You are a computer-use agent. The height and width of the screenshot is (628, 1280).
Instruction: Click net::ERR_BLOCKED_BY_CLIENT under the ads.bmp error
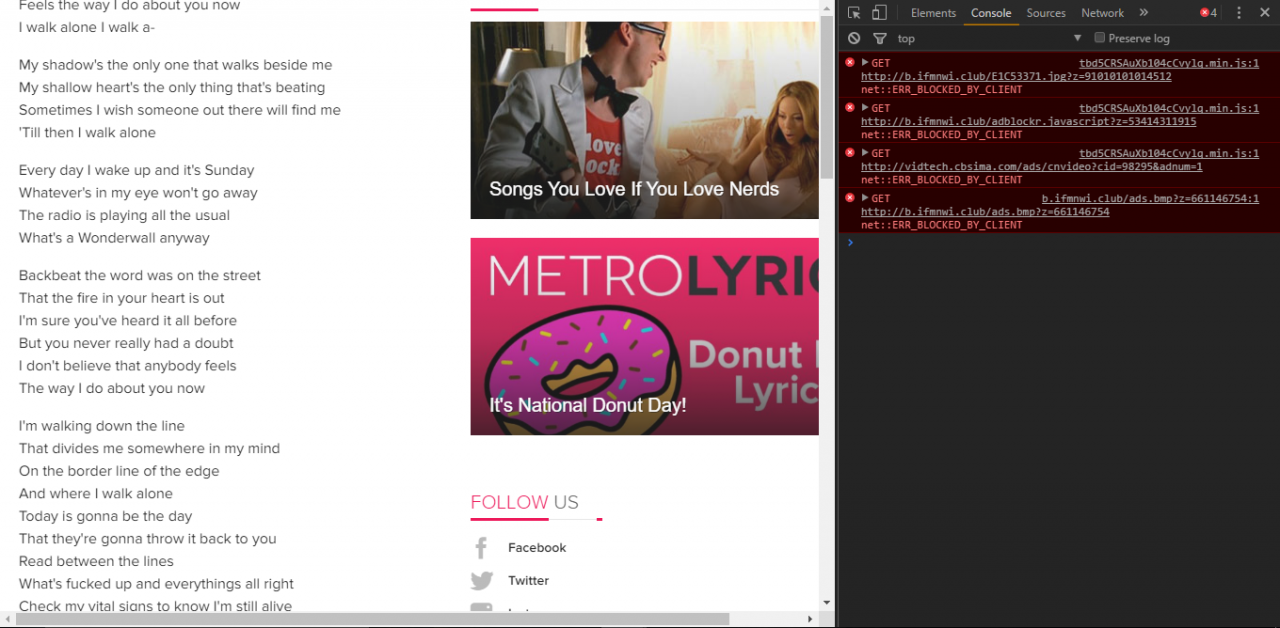point(942,225)
